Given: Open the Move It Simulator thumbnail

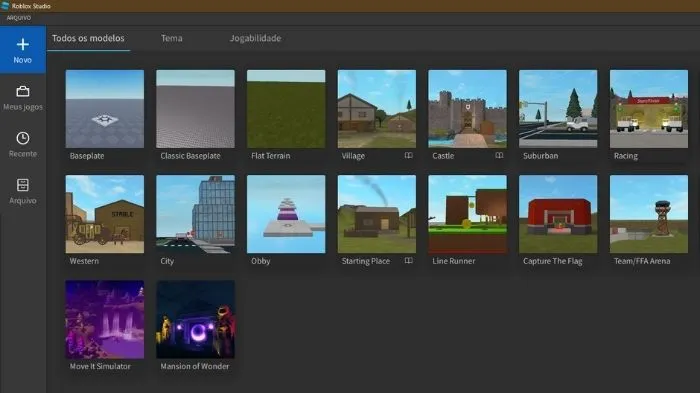Looking at the screenshot, I should pyautogui.click(x=105, y=319).
